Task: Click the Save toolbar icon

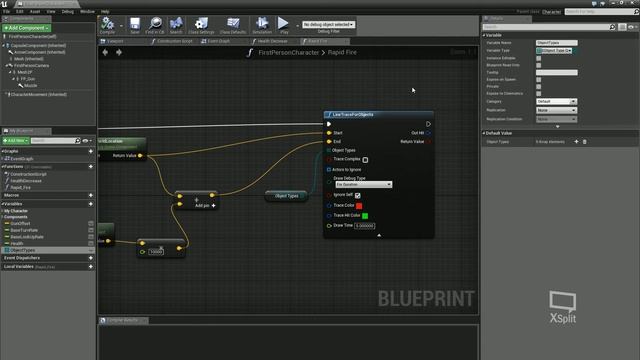Action: (135, 25)
